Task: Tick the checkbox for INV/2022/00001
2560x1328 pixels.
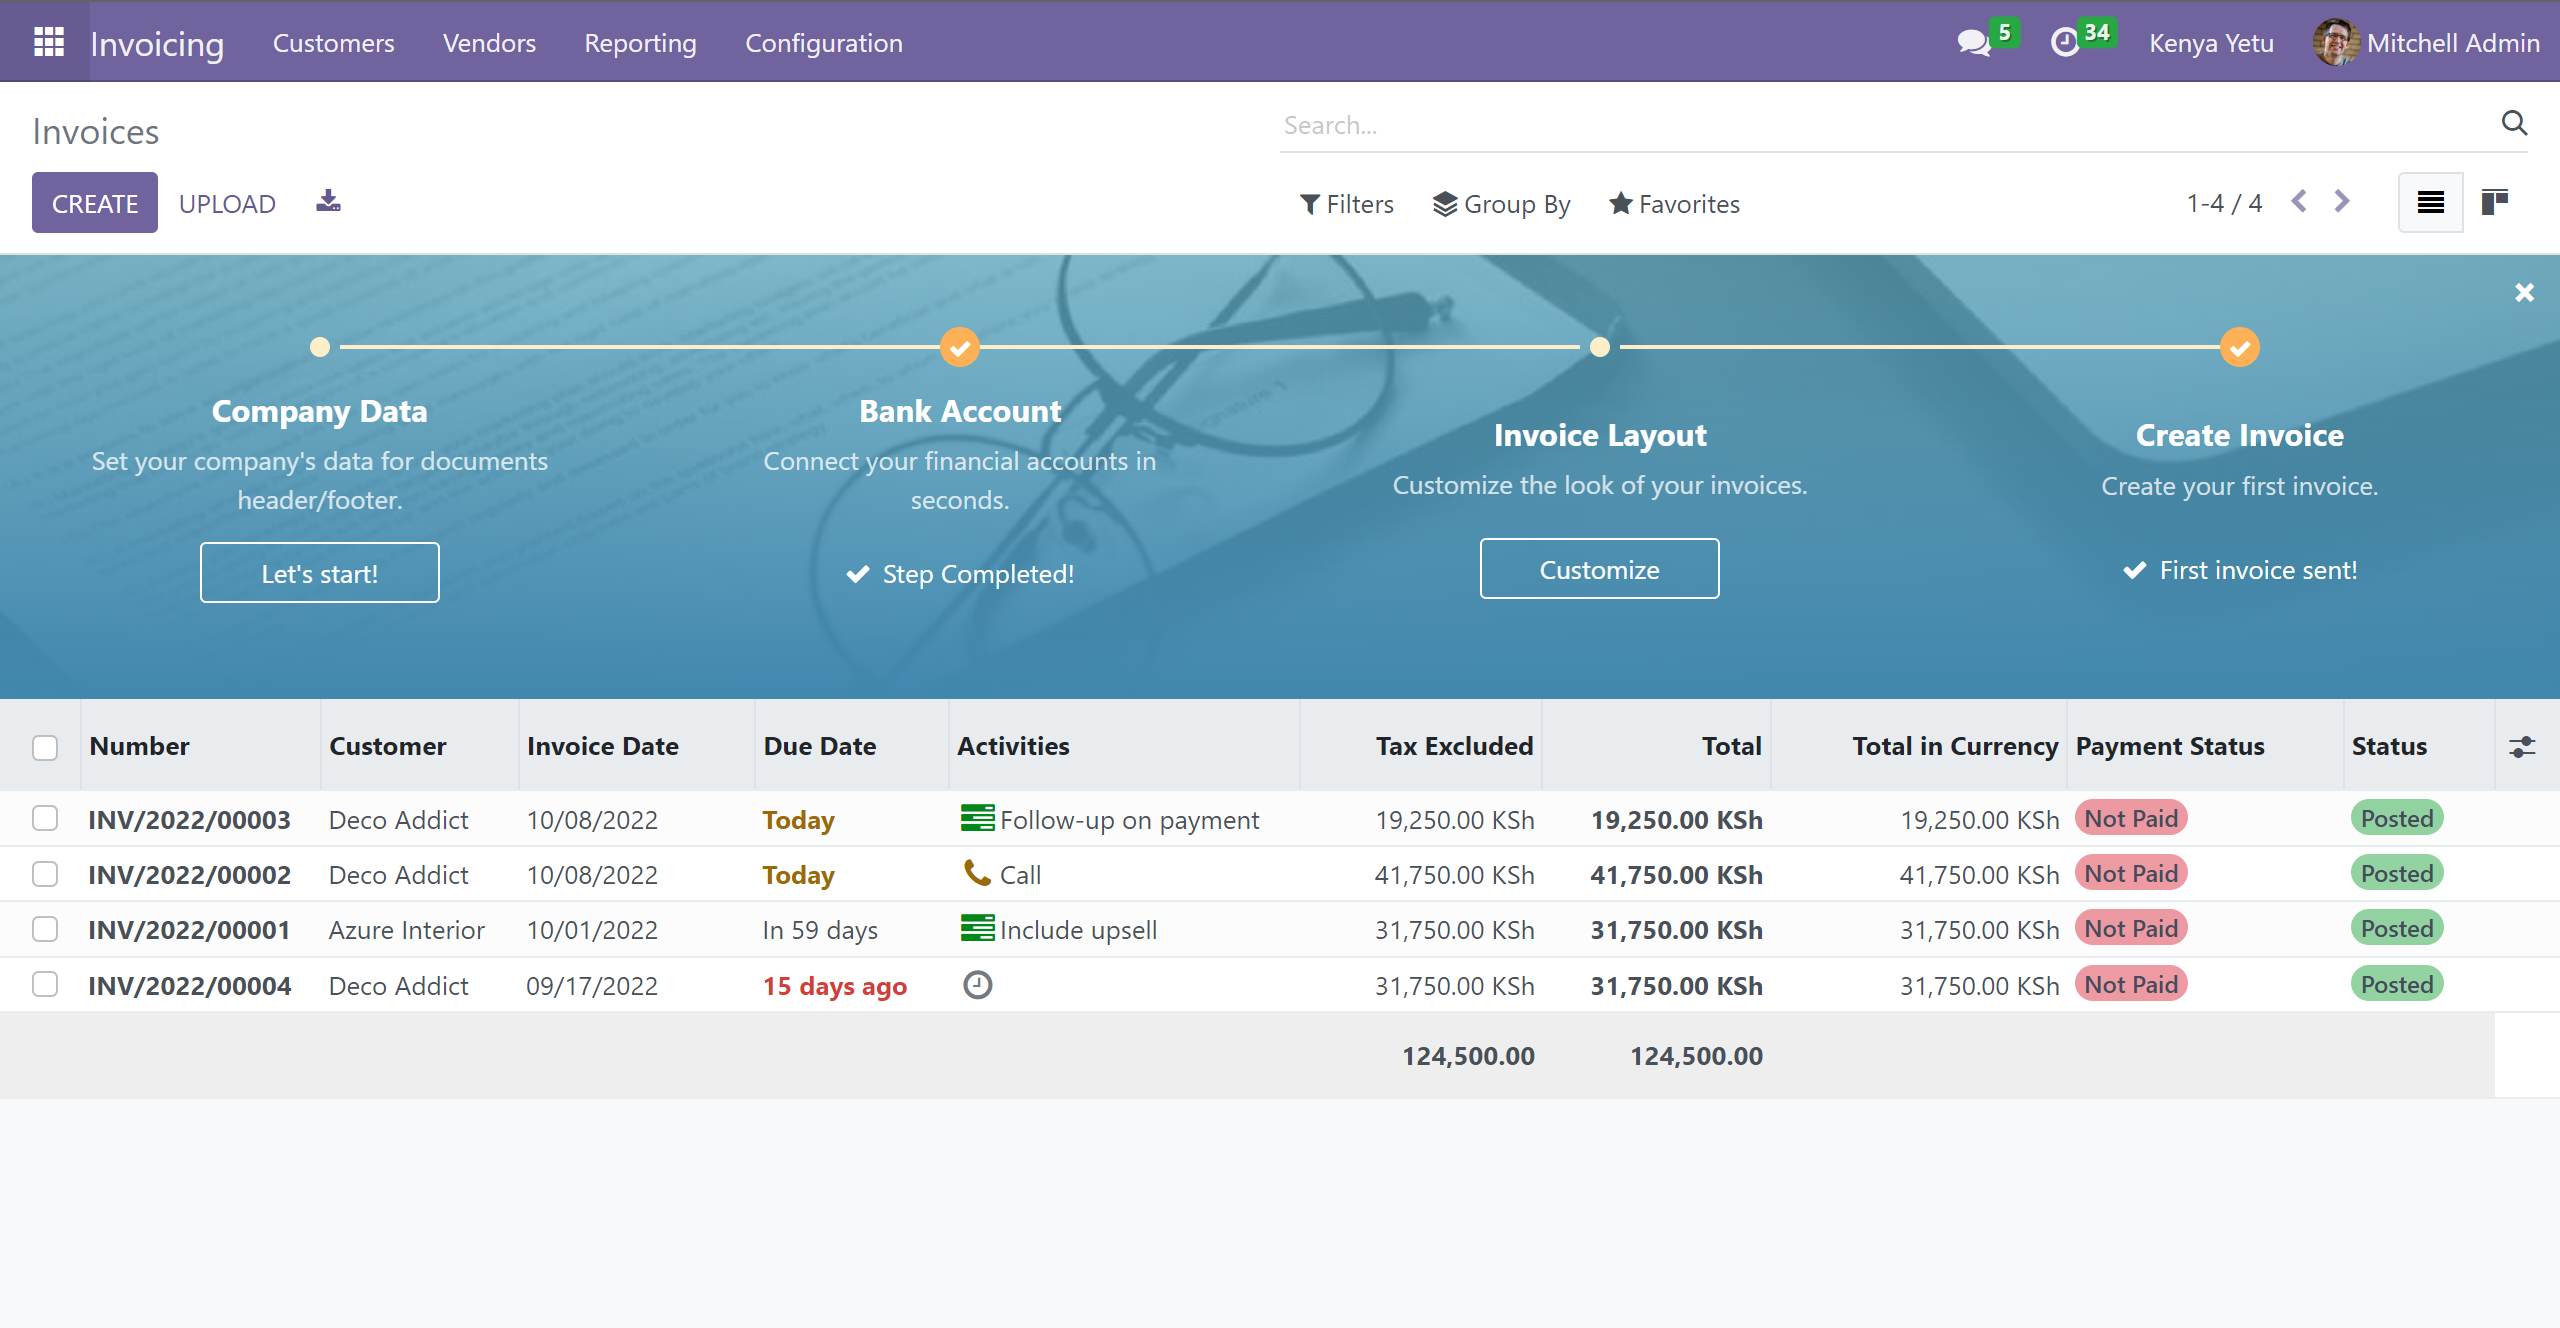Action: tap(45, 929)
